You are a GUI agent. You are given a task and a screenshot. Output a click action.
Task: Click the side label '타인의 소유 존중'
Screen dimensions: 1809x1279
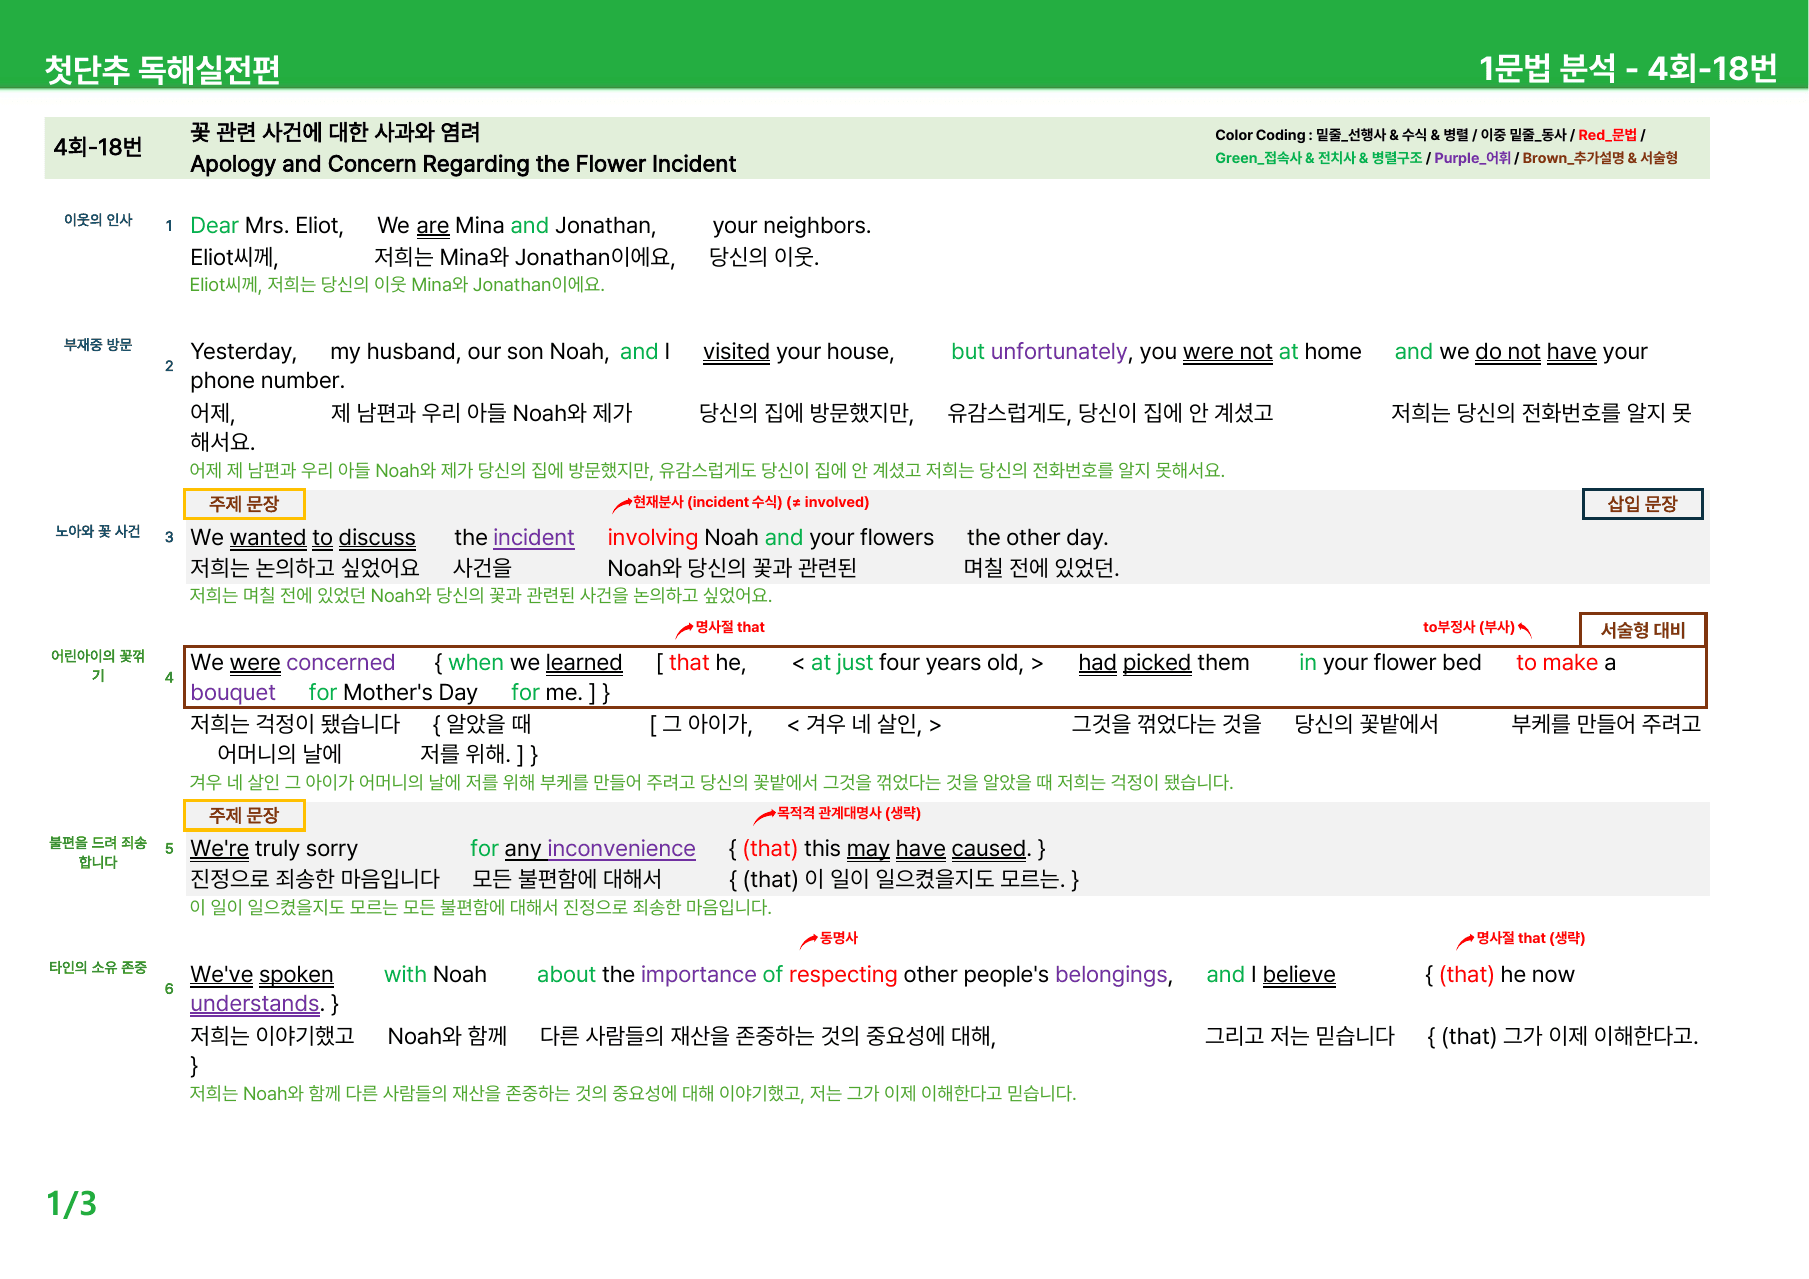pyautogui.click(x=98, y=968)
